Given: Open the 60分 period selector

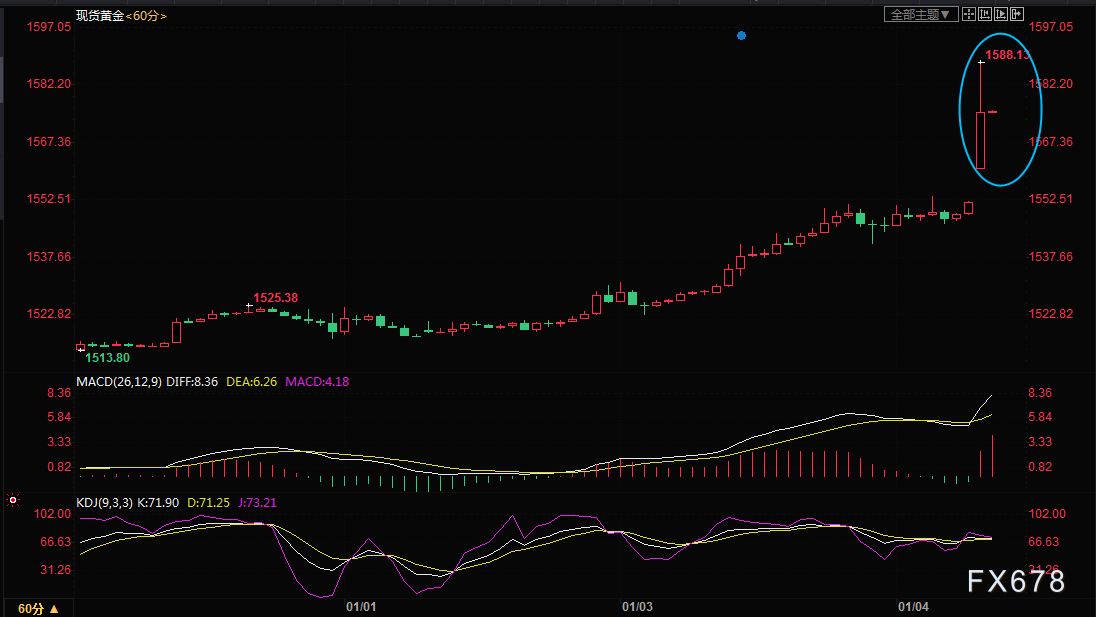Looking at the screenshot, I should coord(38,609).
